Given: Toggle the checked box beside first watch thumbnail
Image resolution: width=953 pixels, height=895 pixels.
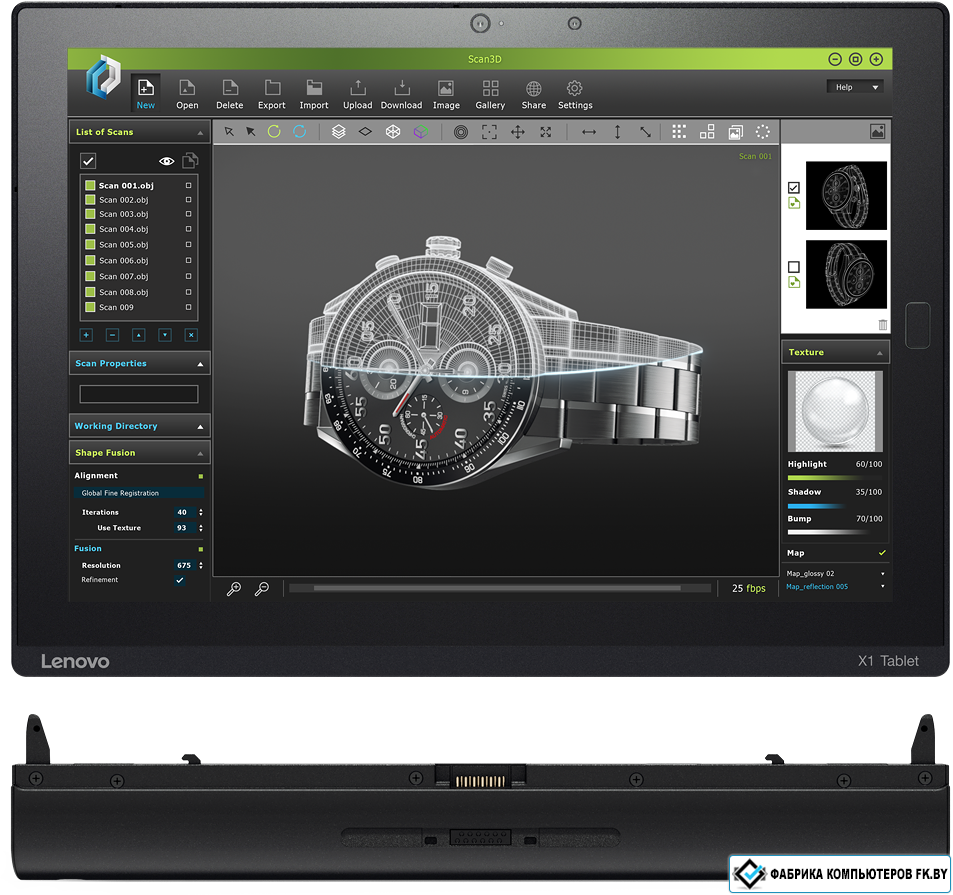Looking at the screenshot, I should pos(794,188).
